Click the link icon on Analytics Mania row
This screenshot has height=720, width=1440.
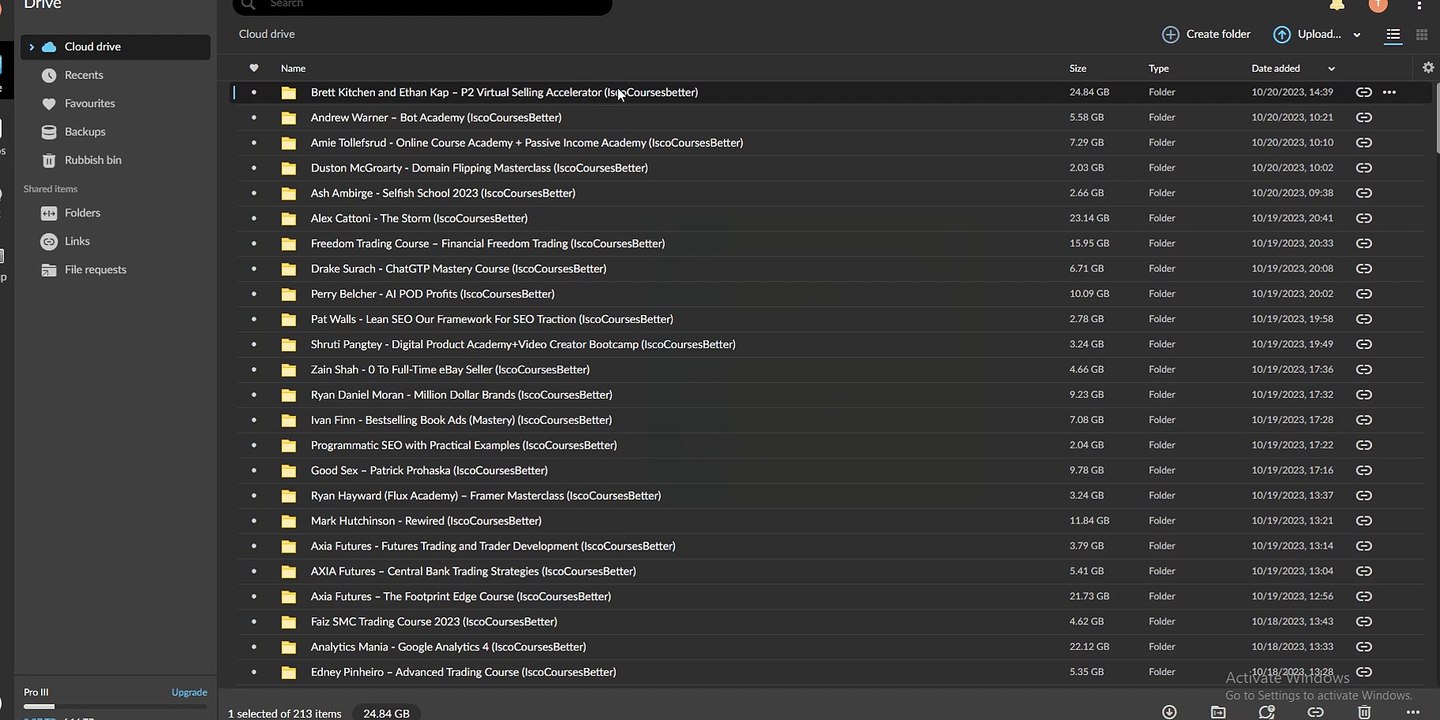click(x=1363, y=647)
